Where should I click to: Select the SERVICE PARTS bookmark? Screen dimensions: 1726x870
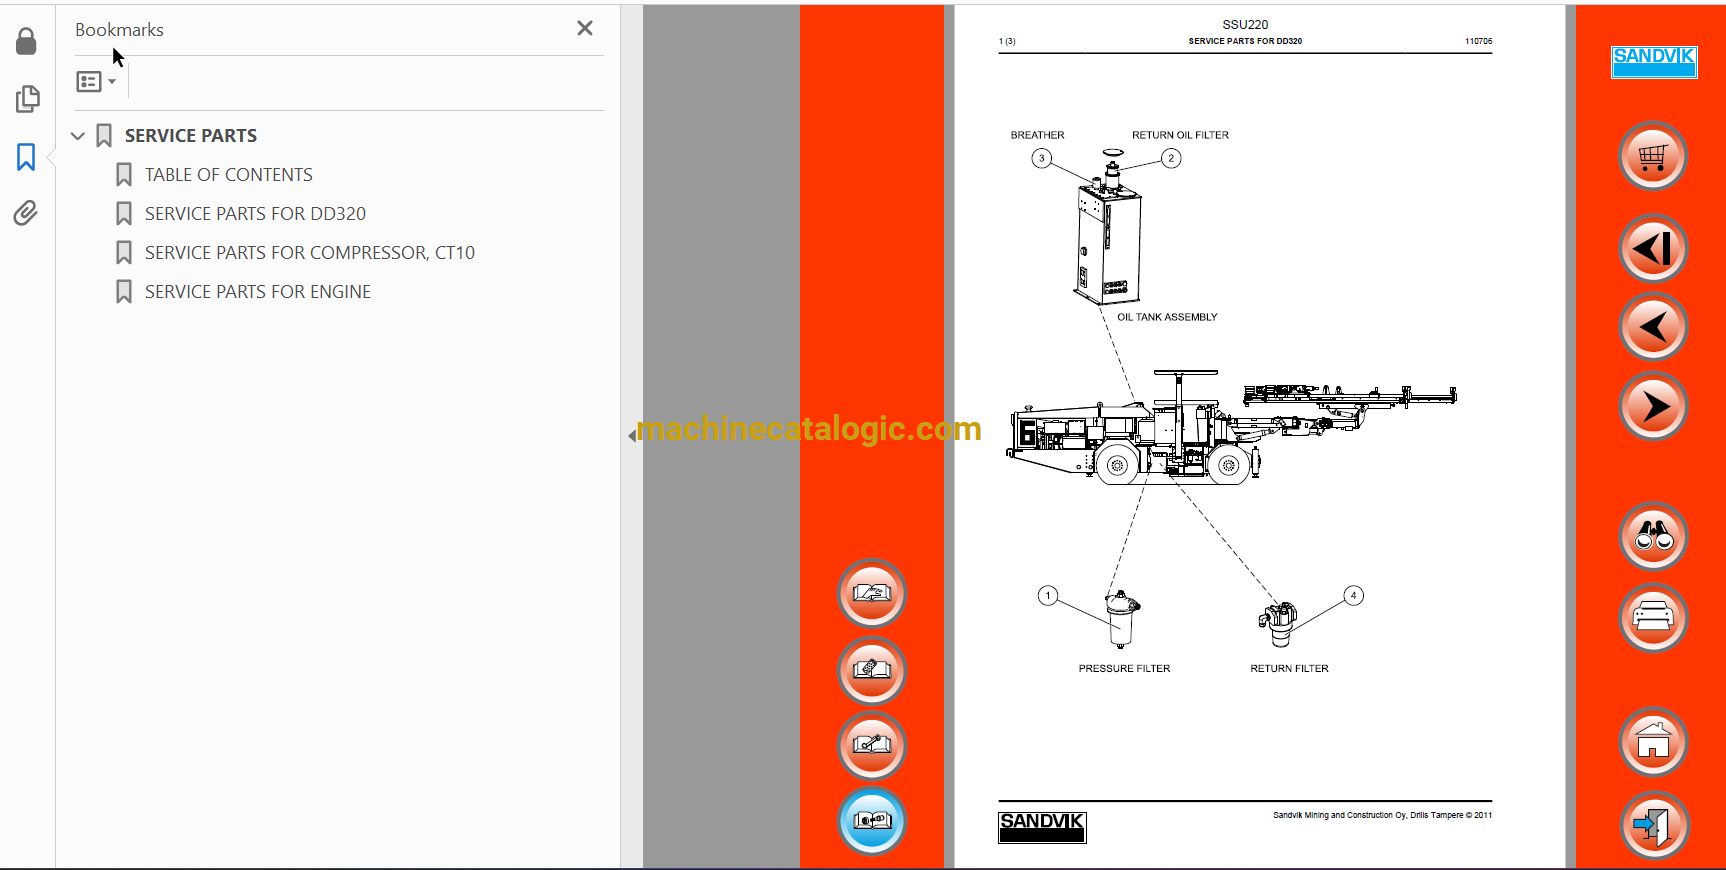[x=190, y=136]
